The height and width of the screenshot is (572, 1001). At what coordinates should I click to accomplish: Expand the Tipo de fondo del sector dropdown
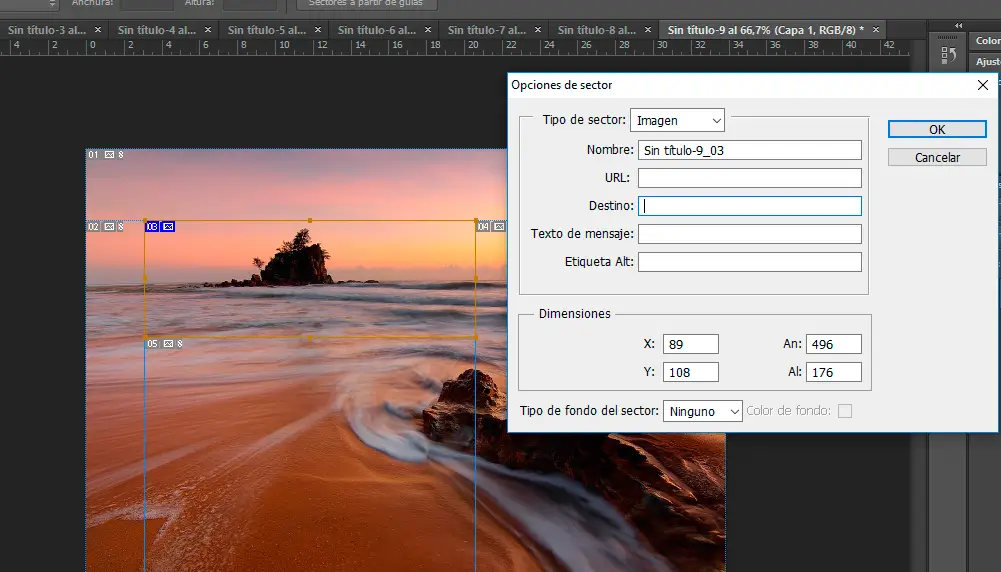pyautogui.click(x=702, y=411)
